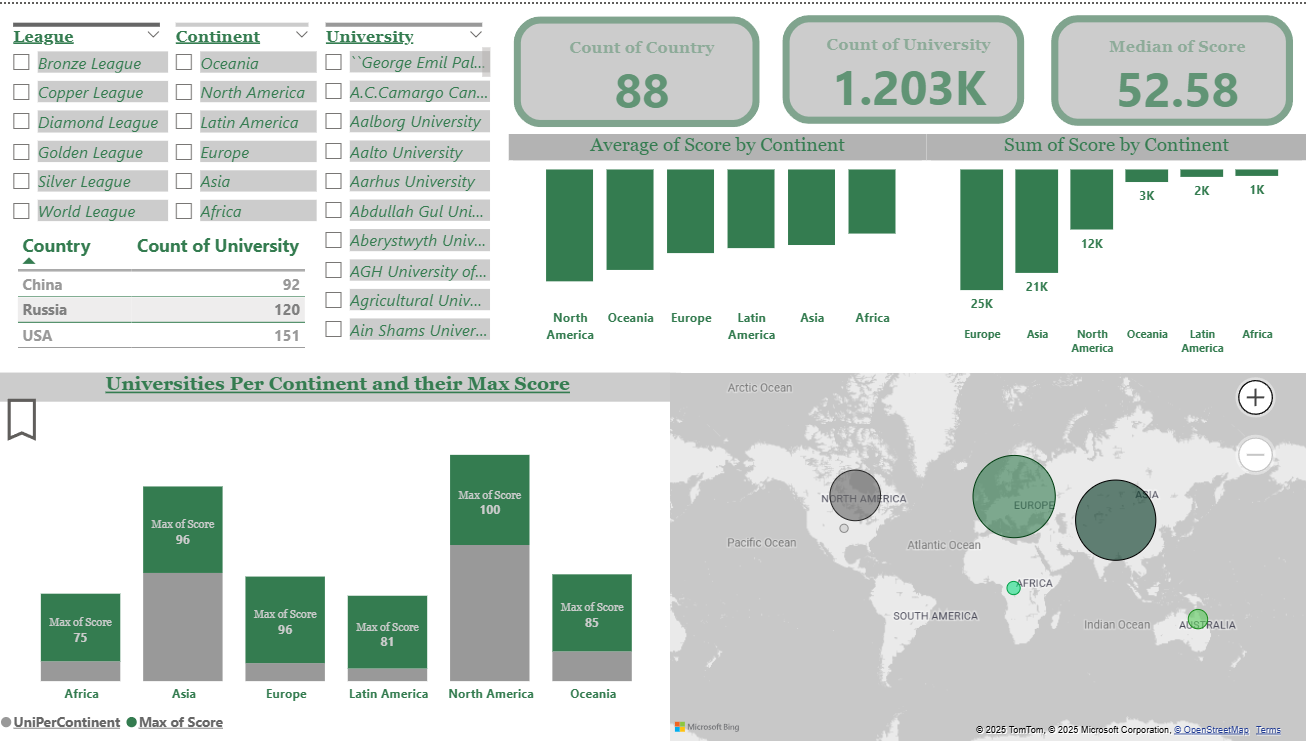Viewport: 1306px width, 741px height.
Task: Select the World League checkbox
Action: pyautogui.click(x=22, y=211)
